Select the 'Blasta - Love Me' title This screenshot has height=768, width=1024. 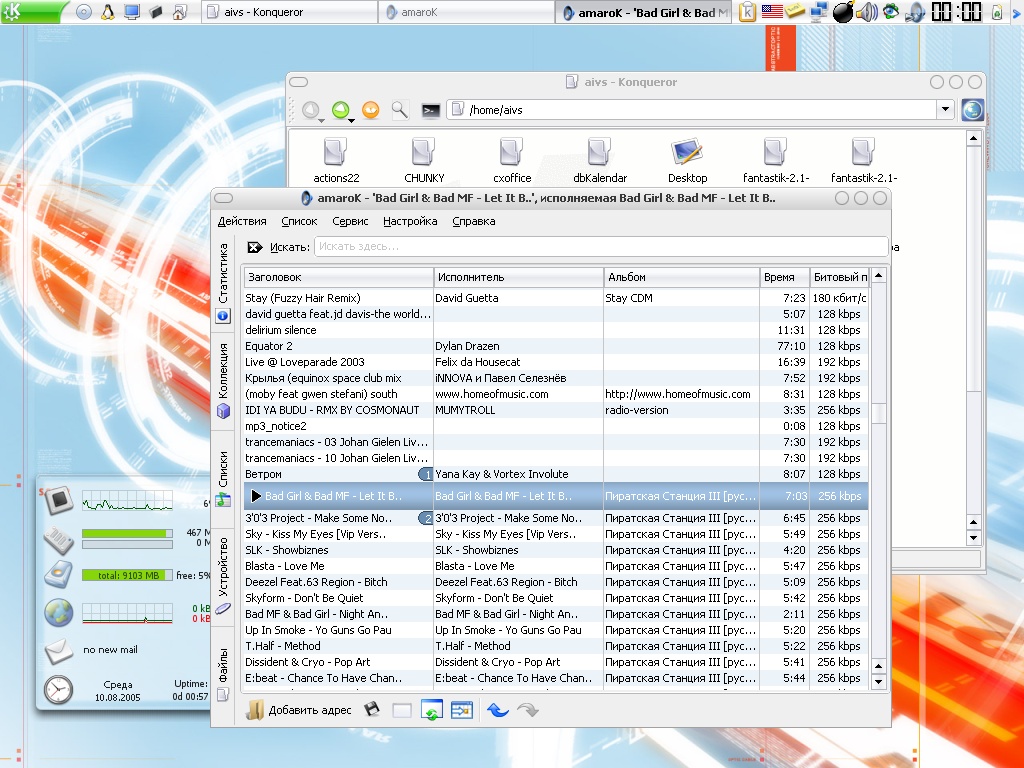(x=285, y=566)
